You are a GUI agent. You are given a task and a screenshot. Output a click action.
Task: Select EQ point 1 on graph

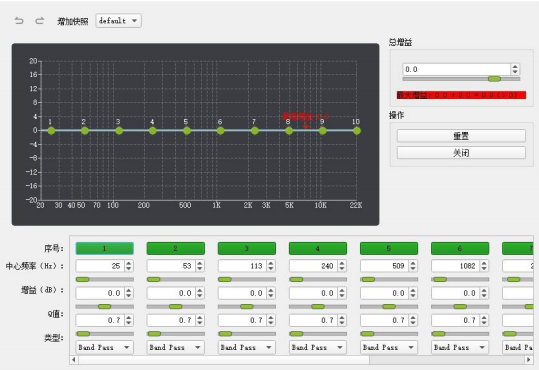click(x=51, y=131)
